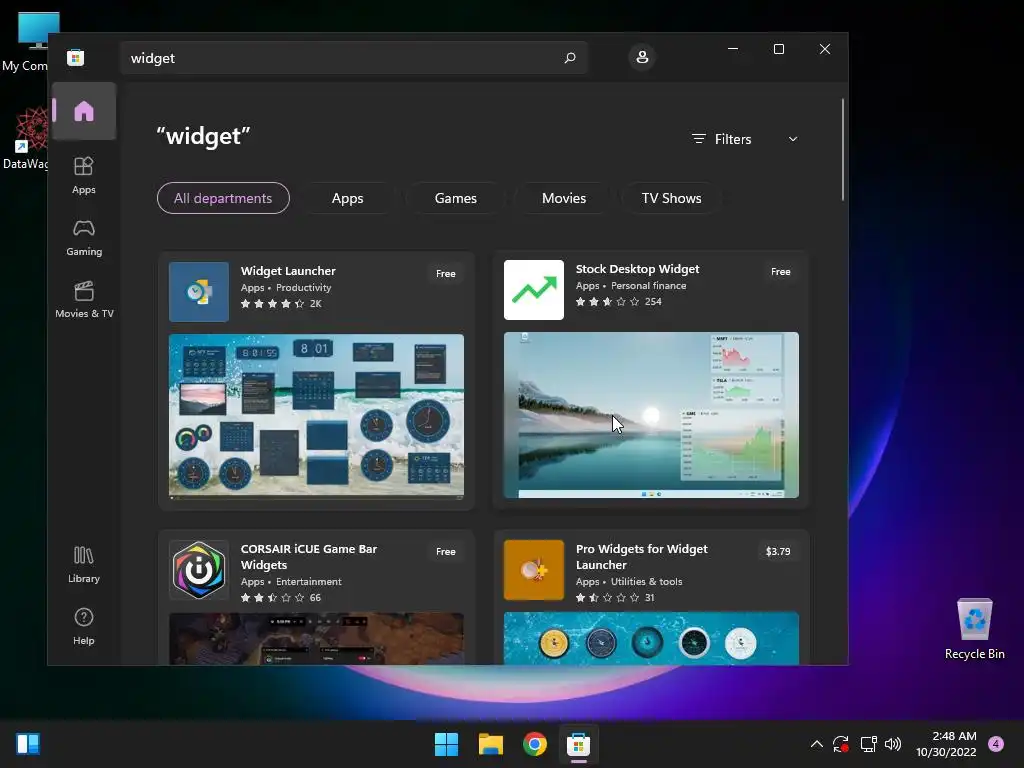Image resolution: width=1024 pixels, height=768 pixels.
Task: Open the Widget Launcher title link
Action: click(288, 270)
